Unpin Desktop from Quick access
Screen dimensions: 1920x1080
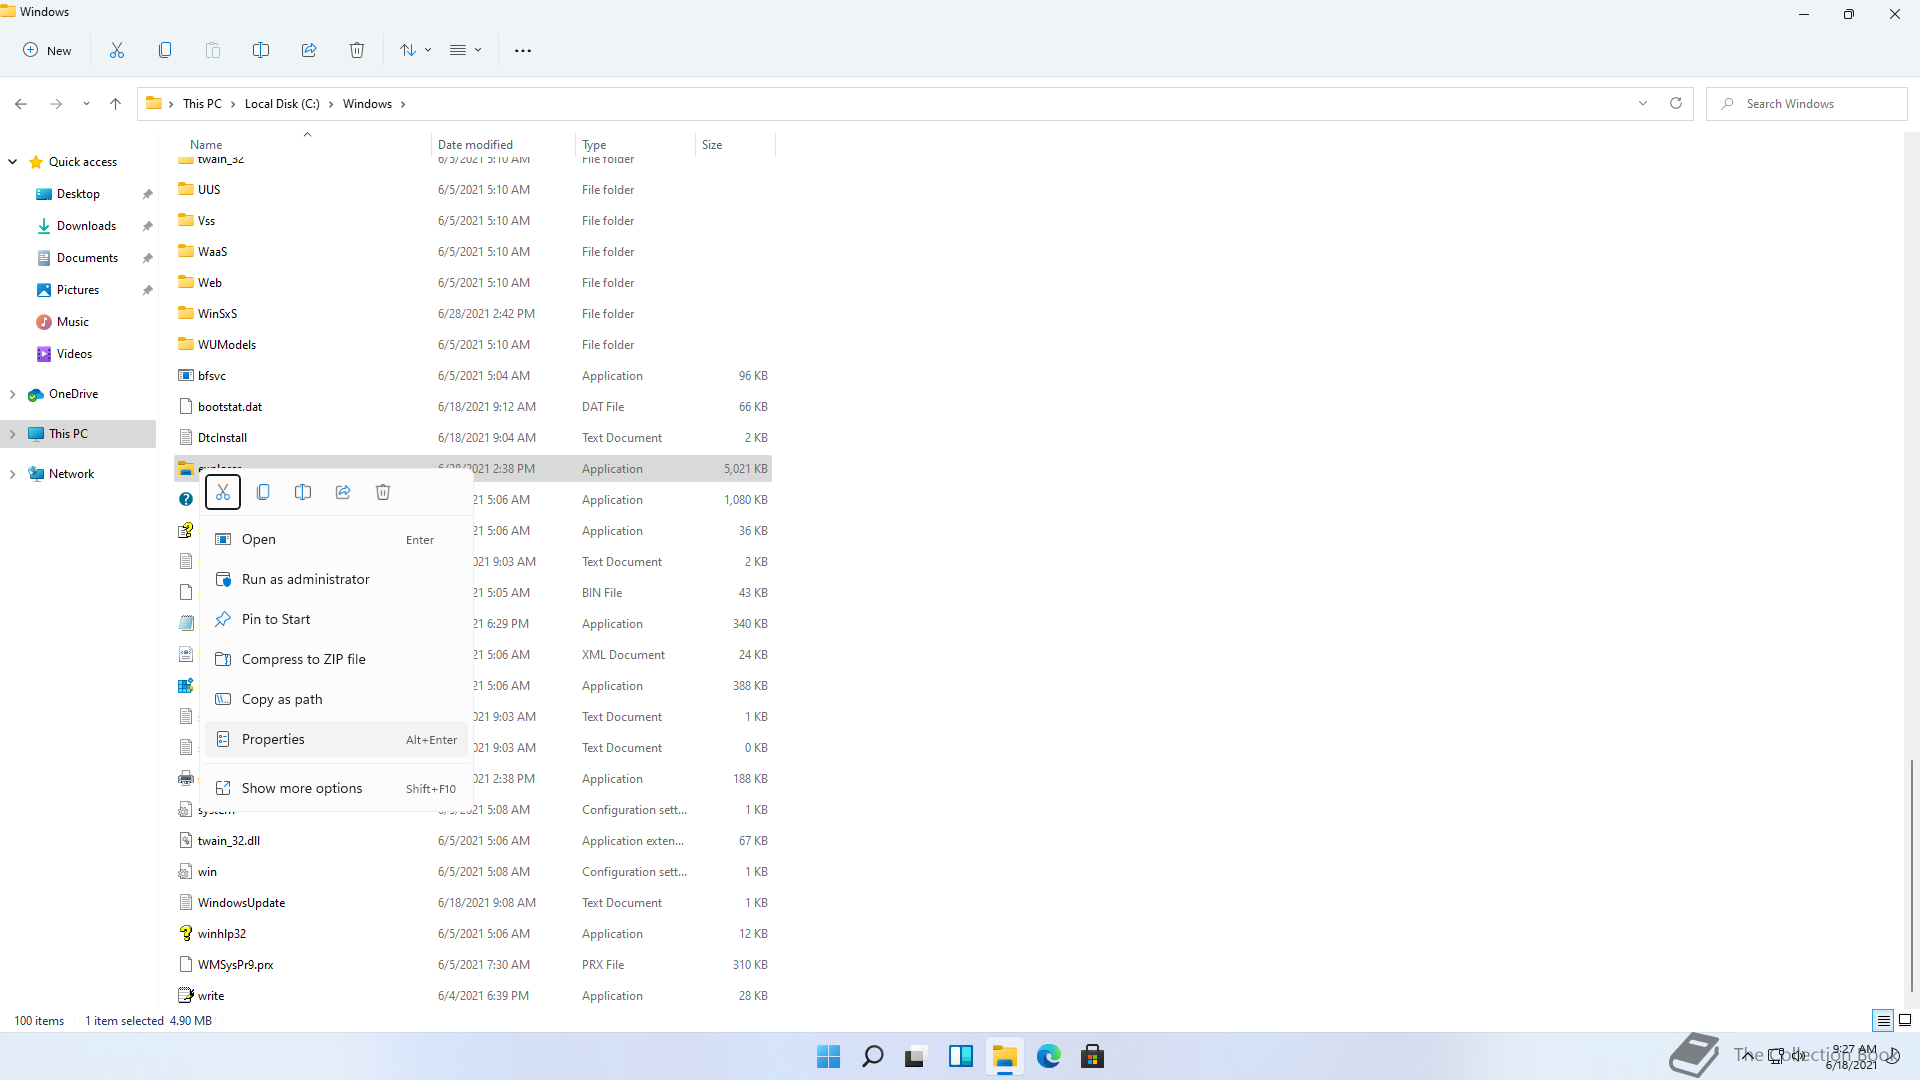coord(147,194)
